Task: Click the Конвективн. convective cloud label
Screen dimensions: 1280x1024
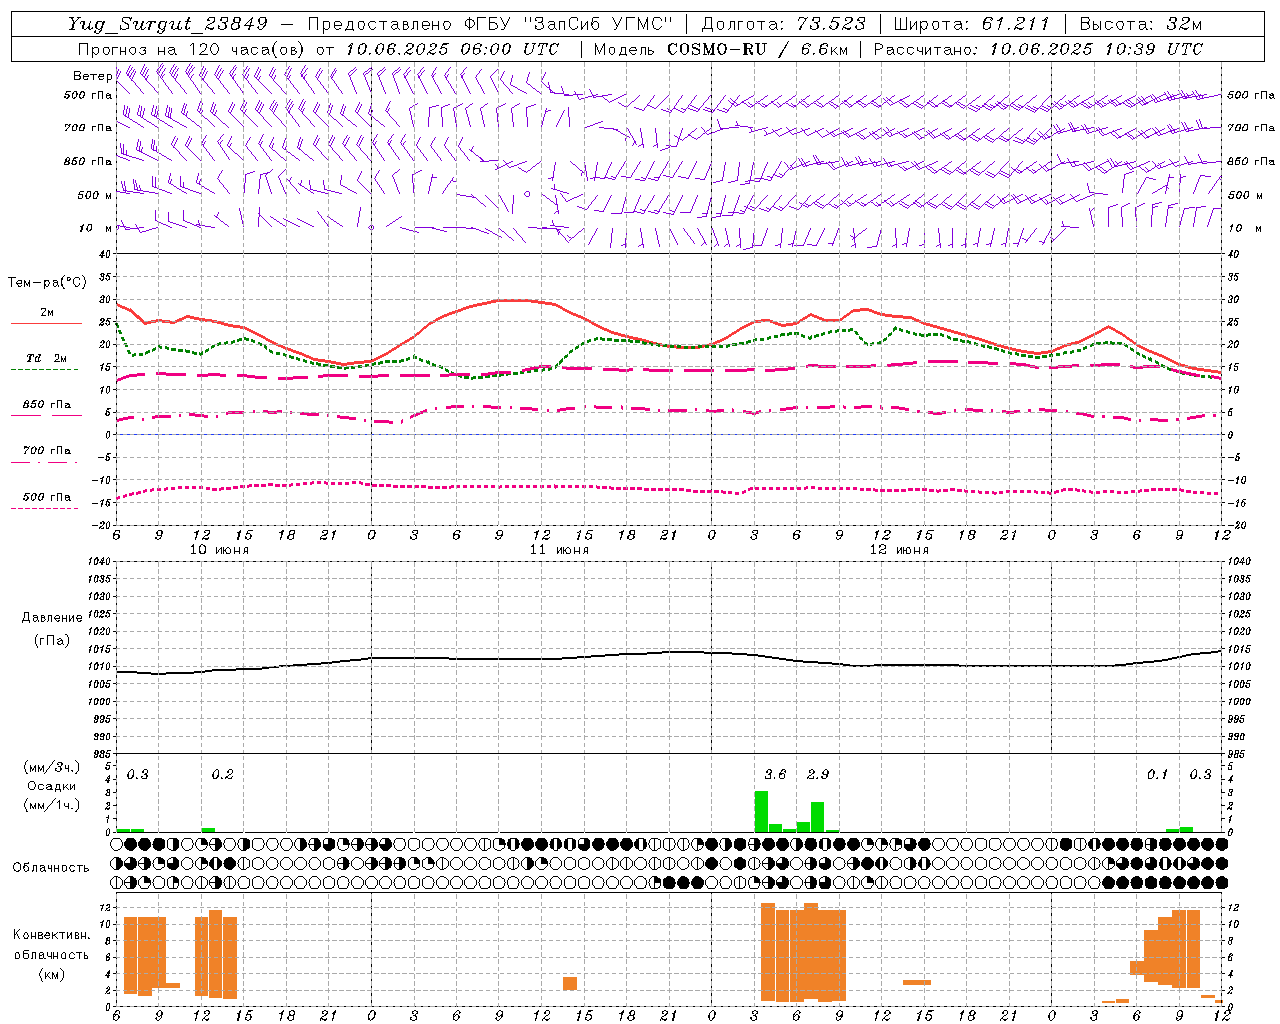Action: point(52,935)
